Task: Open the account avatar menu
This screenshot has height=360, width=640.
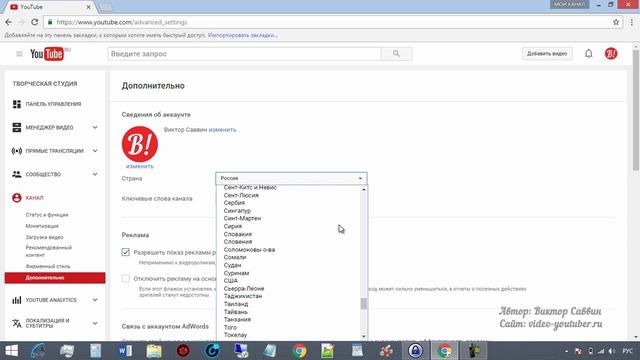Action: coord(611,53)
